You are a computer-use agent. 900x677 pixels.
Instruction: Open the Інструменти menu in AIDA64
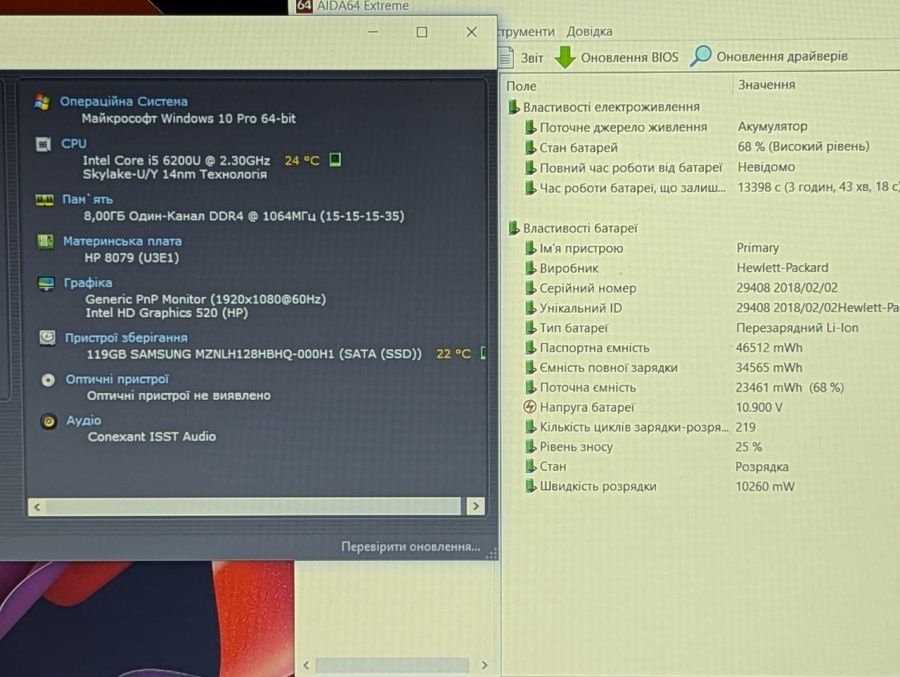[x=526, y=31]
